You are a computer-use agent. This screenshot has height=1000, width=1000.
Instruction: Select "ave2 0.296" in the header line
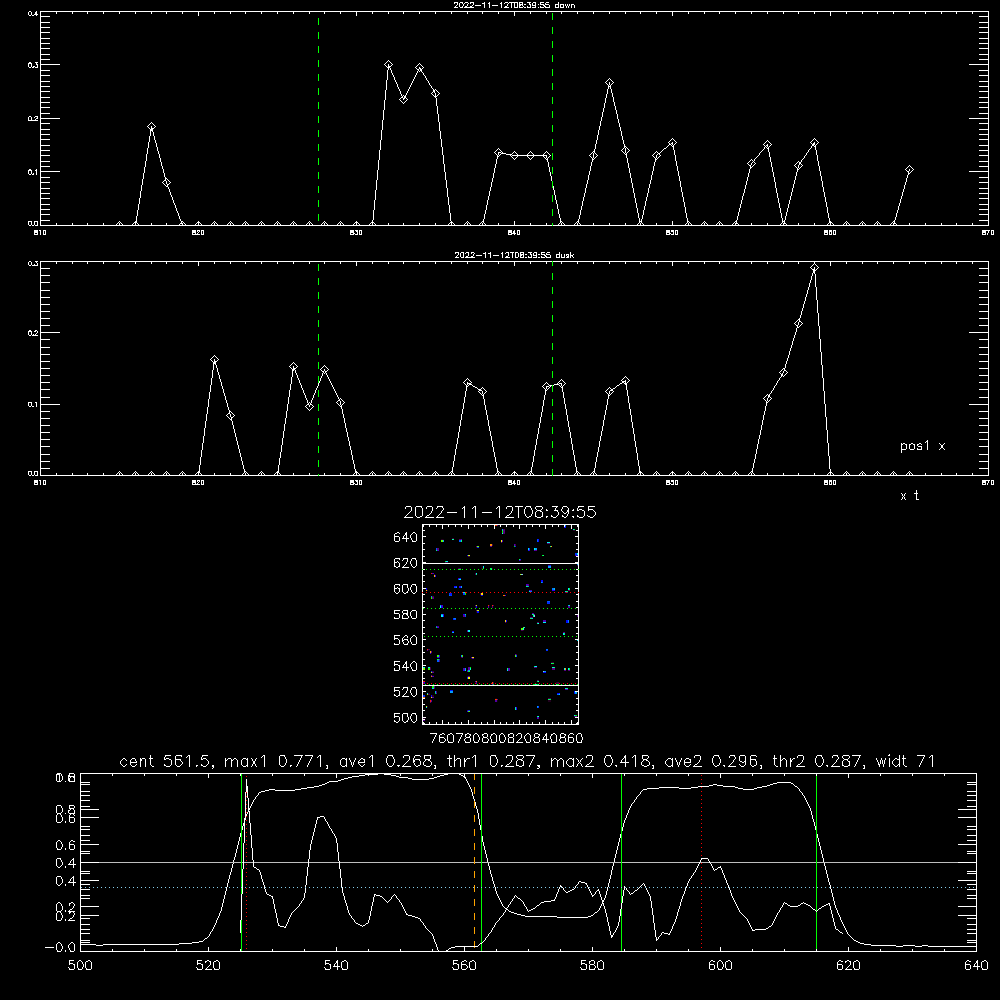click(x=712, y=761)
